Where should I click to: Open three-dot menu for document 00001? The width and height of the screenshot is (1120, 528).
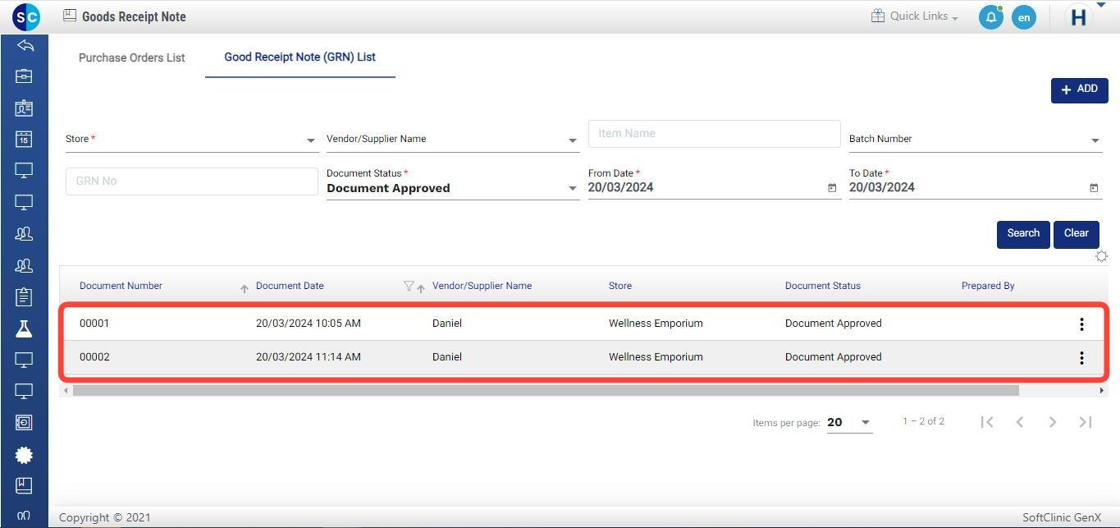click(1081, 324)
